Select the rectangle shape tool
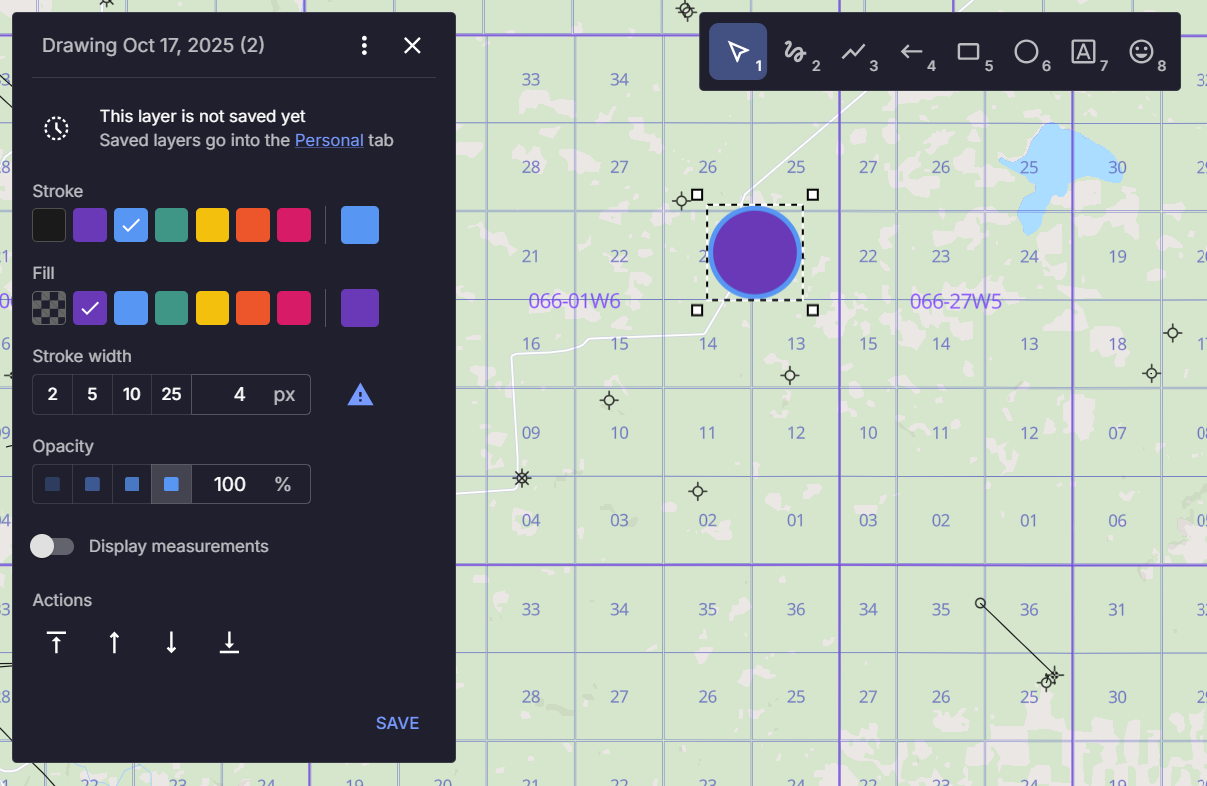This screenshot has height=786, width=1207. click(969, 52)
